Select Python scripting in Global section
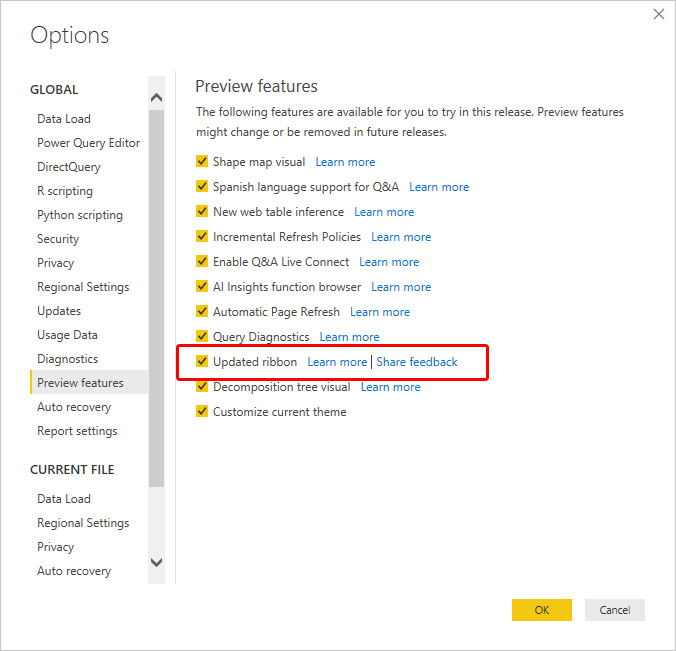676x651 pixels. click(x=80, y=215)
